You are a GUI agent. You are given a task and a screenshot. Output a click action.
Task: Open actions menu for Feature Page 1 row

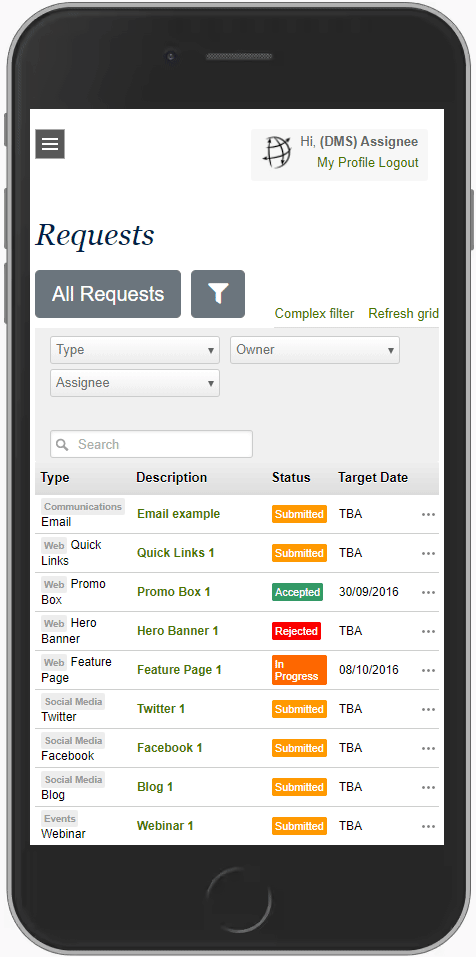point(428,671)
